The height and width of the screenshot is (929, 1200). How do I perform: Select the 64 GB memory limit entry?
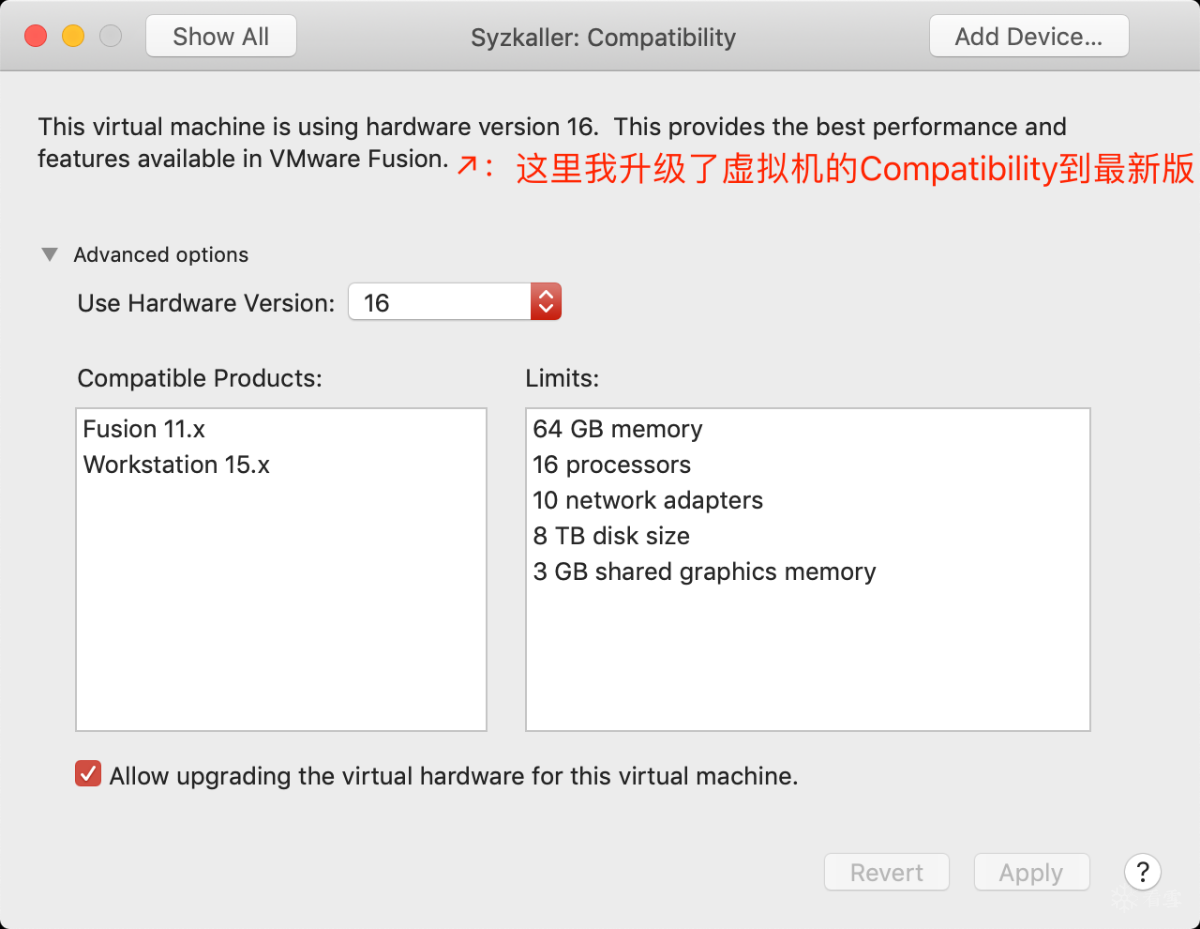click(x=617, y=429)
